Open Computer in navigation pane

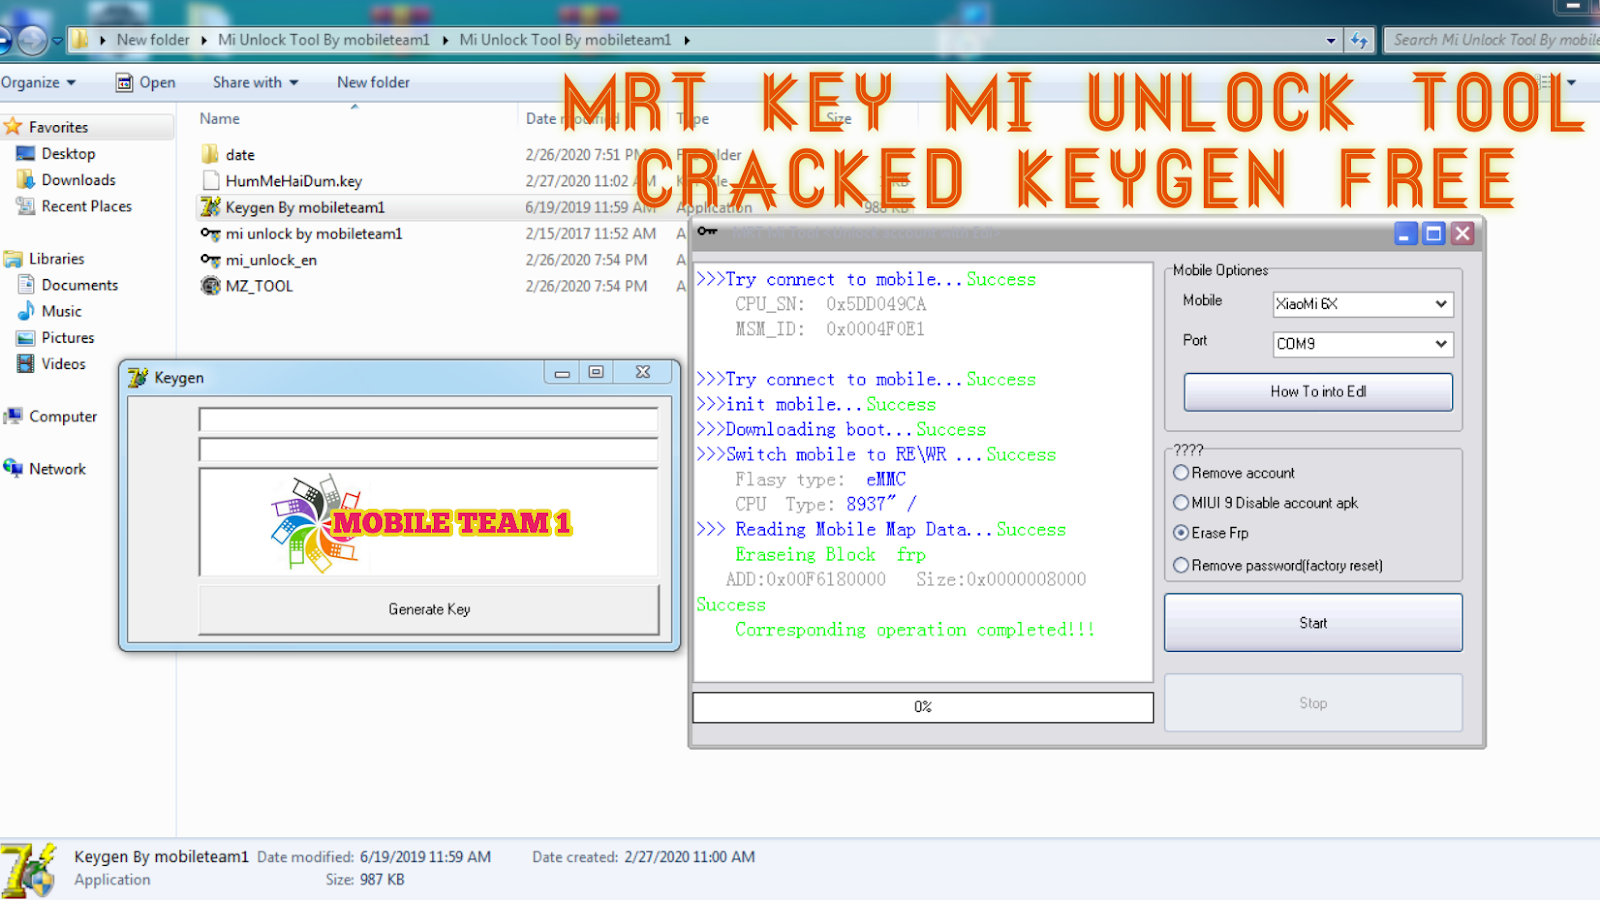(62, 416)
